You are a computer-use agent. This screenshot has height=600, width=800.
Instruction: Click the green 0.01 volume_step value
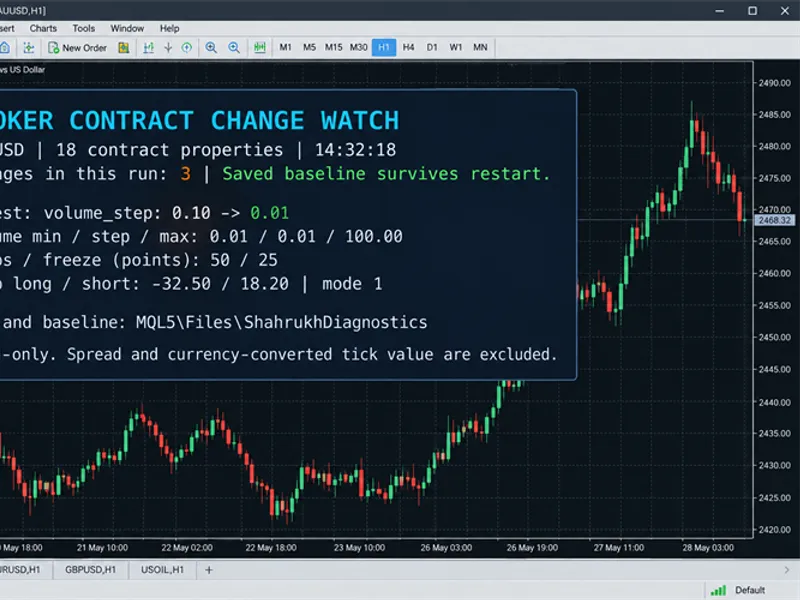269,213
